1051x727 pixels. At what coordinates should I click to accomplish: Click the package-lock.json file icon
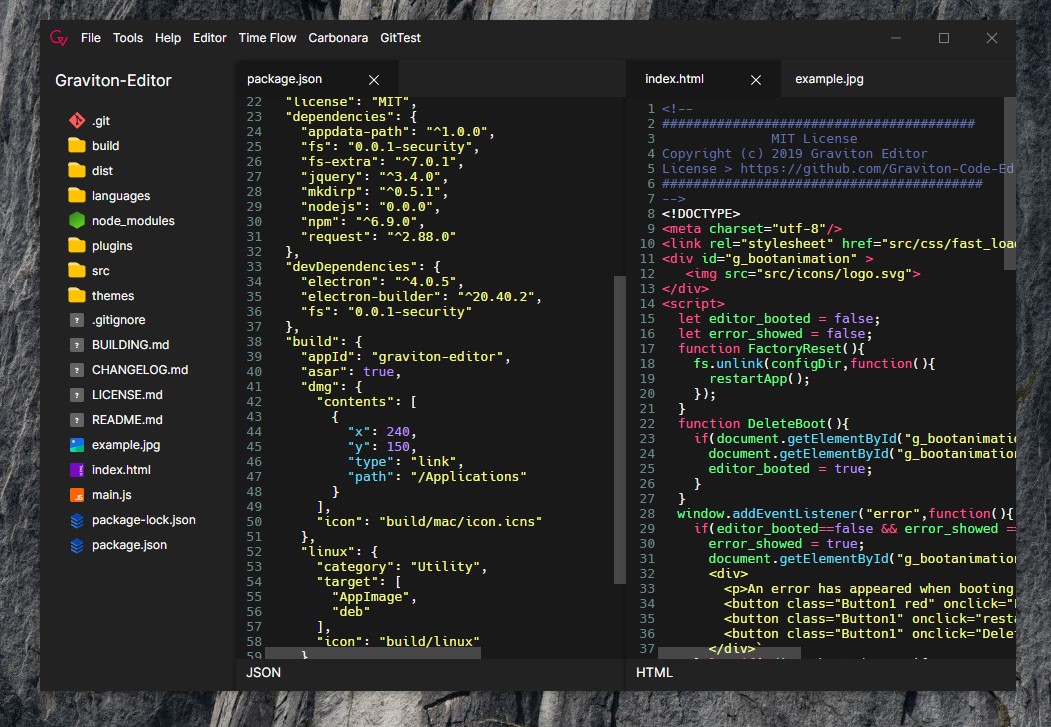click(x=76, y=520)
